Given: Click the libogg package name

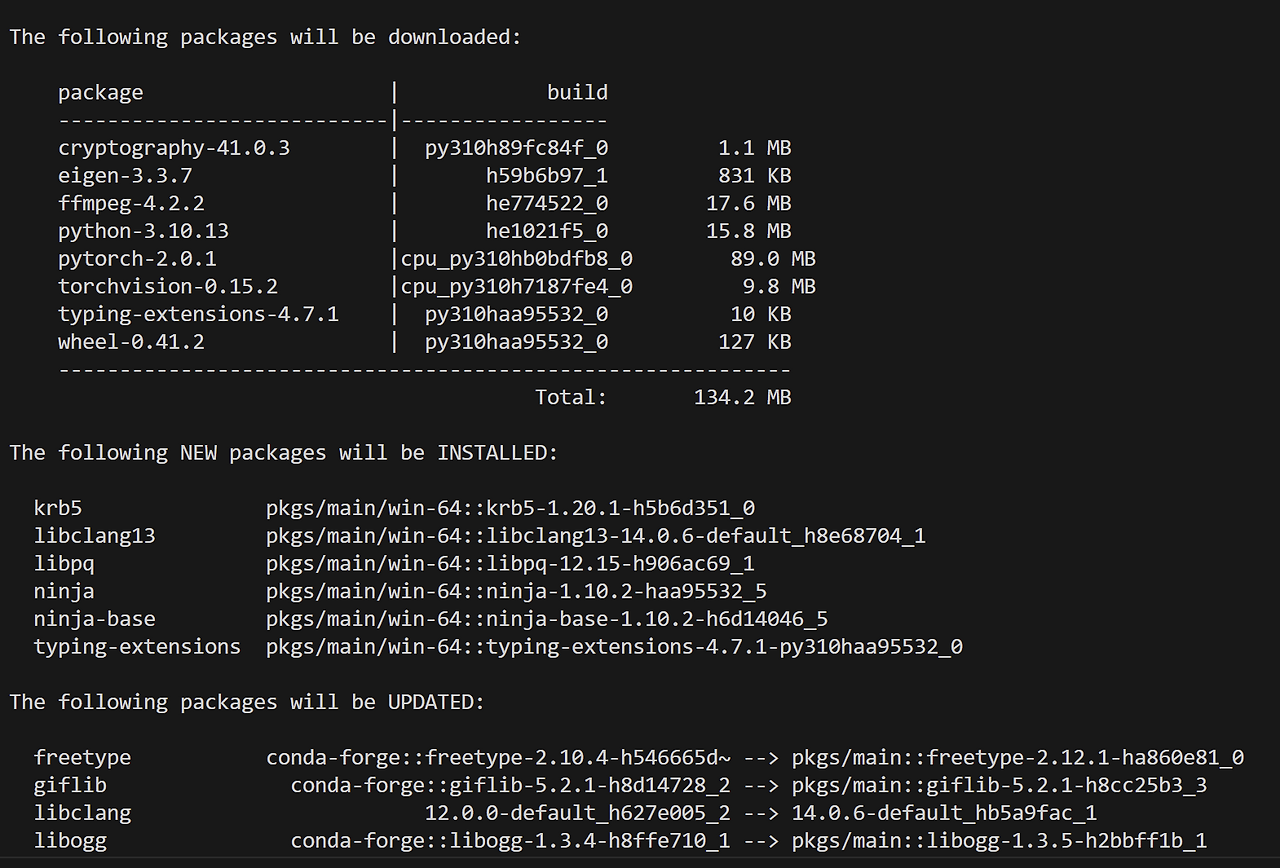Looking at the screenshot, I should pos(70,841).
